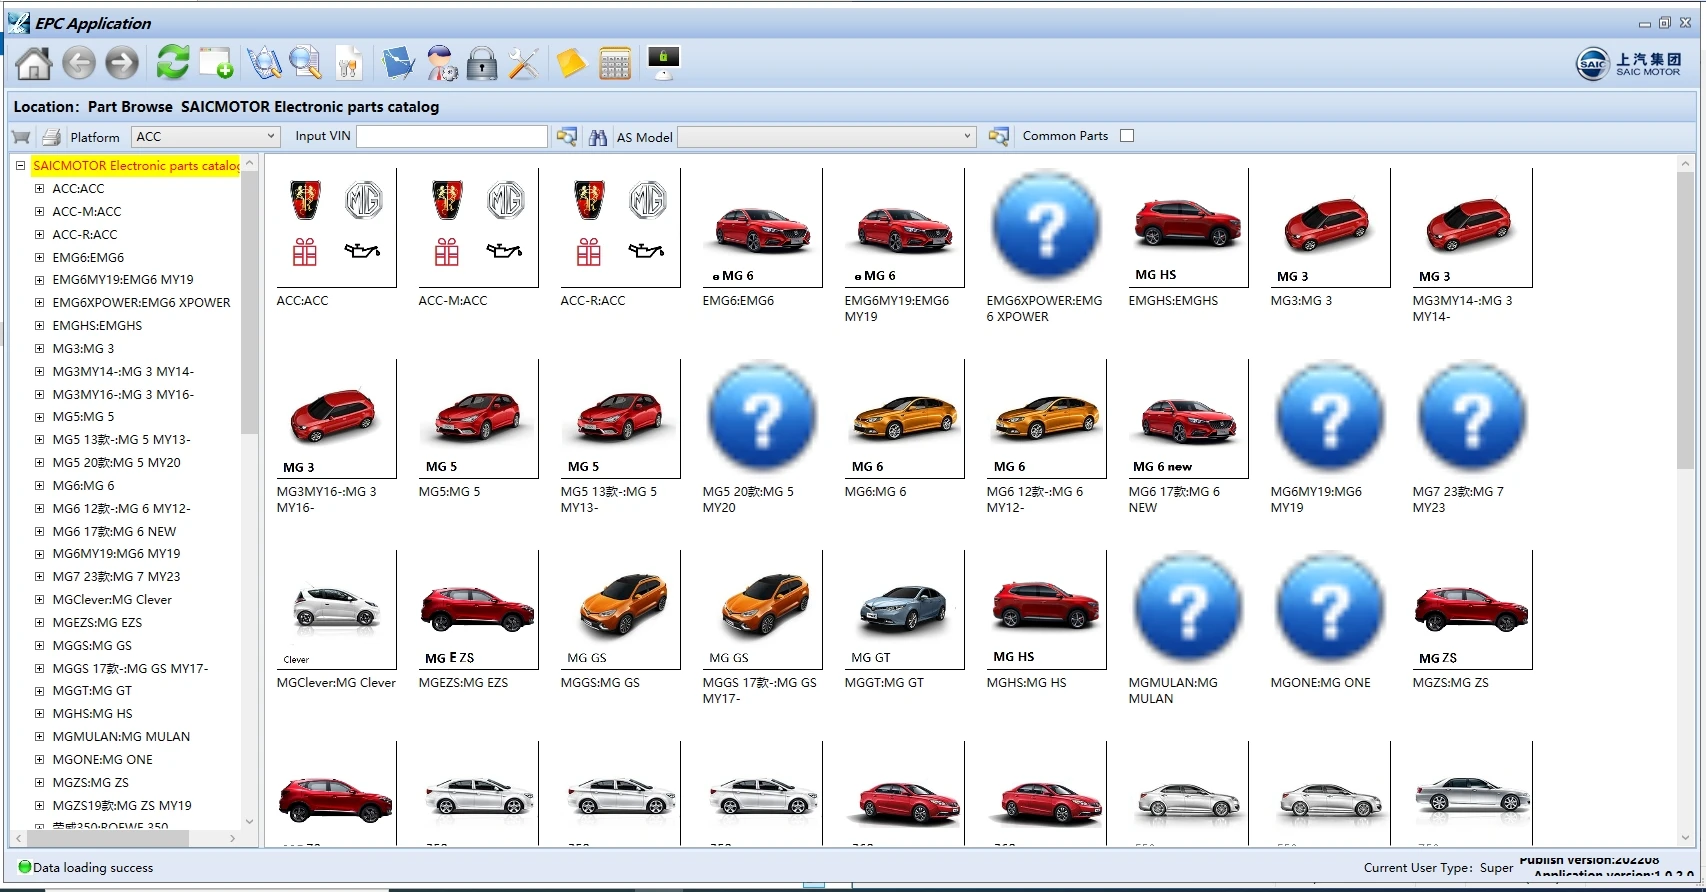This screenshot has width=1706, height=892.
Task: Collapse the SAICMOTOR Electronic parts catalog root node
Action: pos(20,166)
